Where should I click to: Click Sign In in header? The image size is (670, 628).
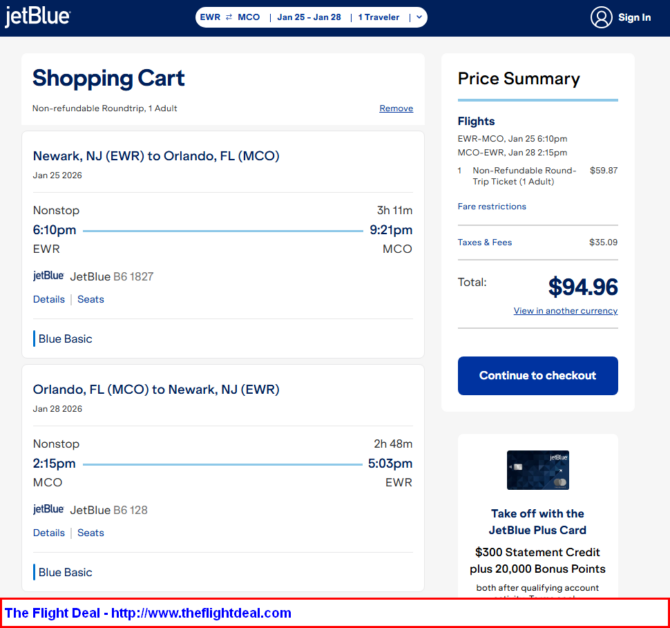634,17
